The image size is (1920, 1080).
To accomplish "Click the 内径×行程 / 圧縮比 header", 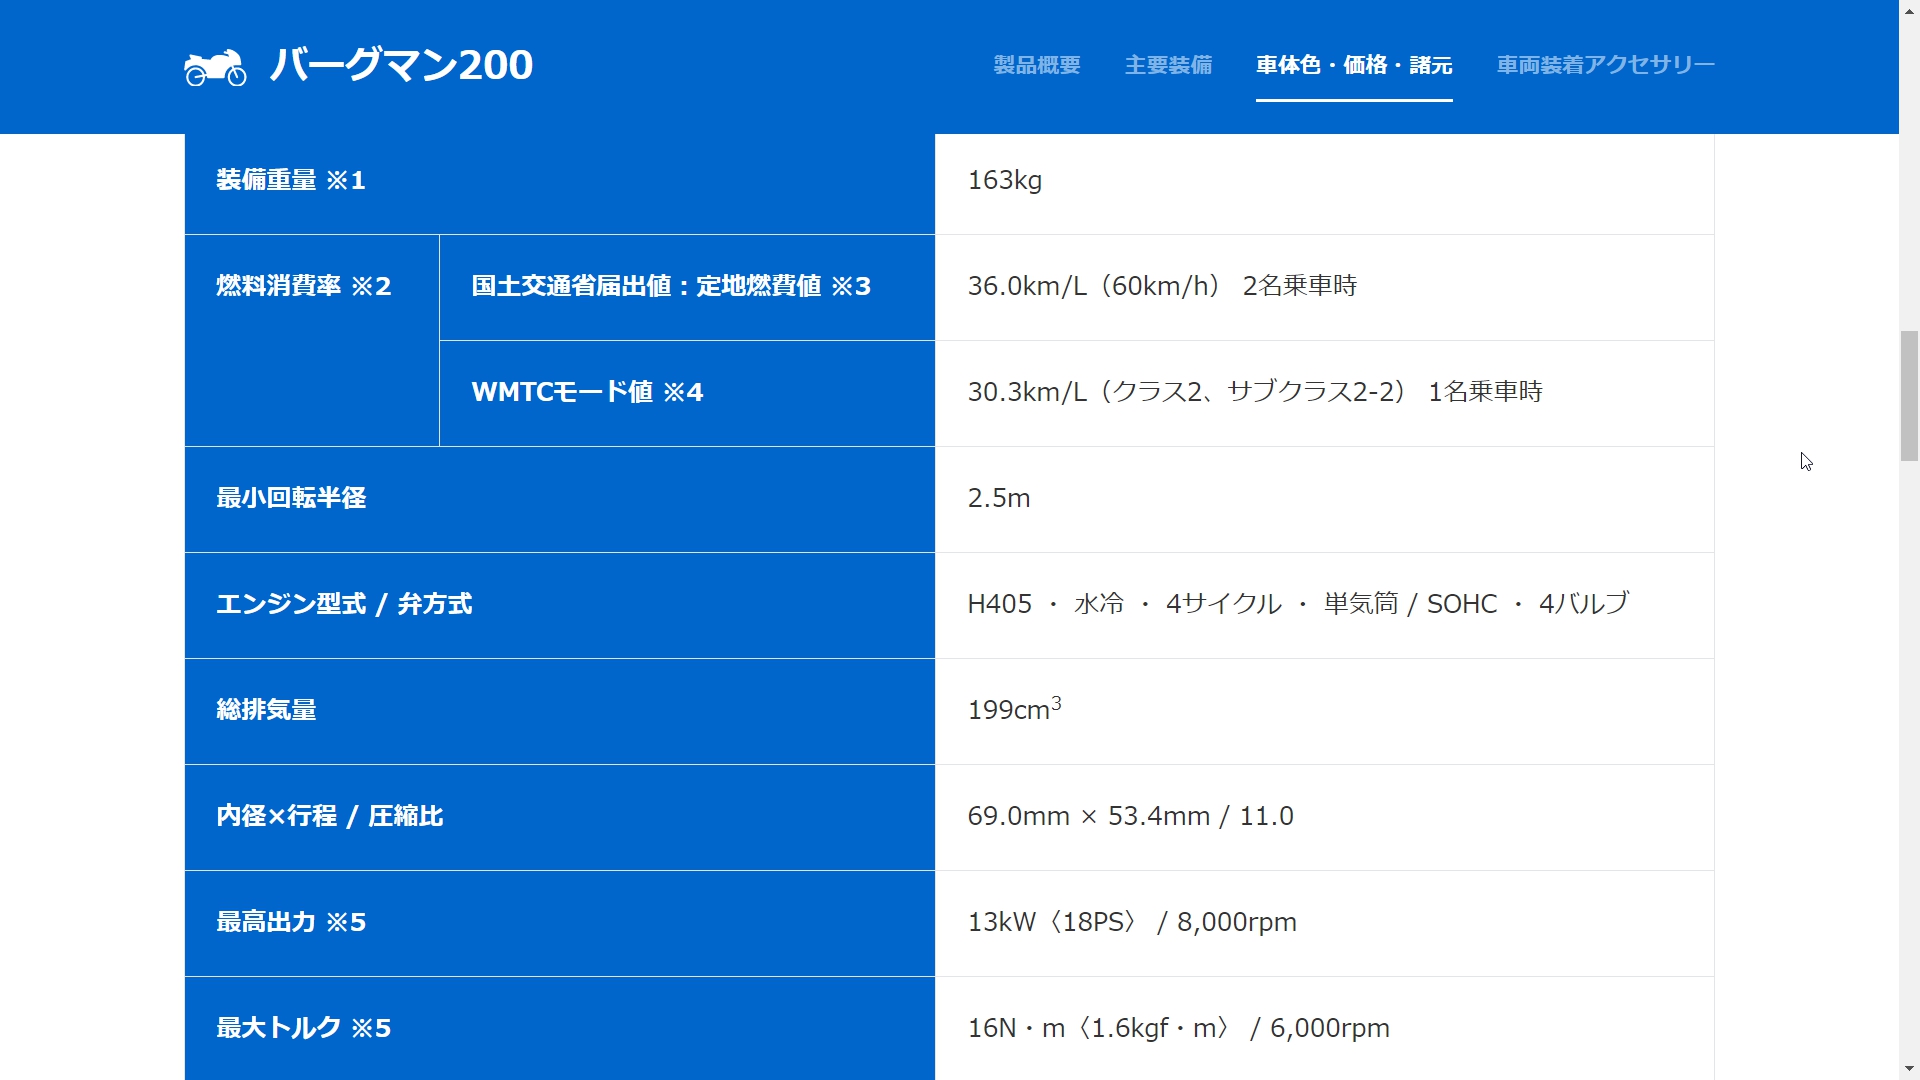I will click(x=330, y=816).
